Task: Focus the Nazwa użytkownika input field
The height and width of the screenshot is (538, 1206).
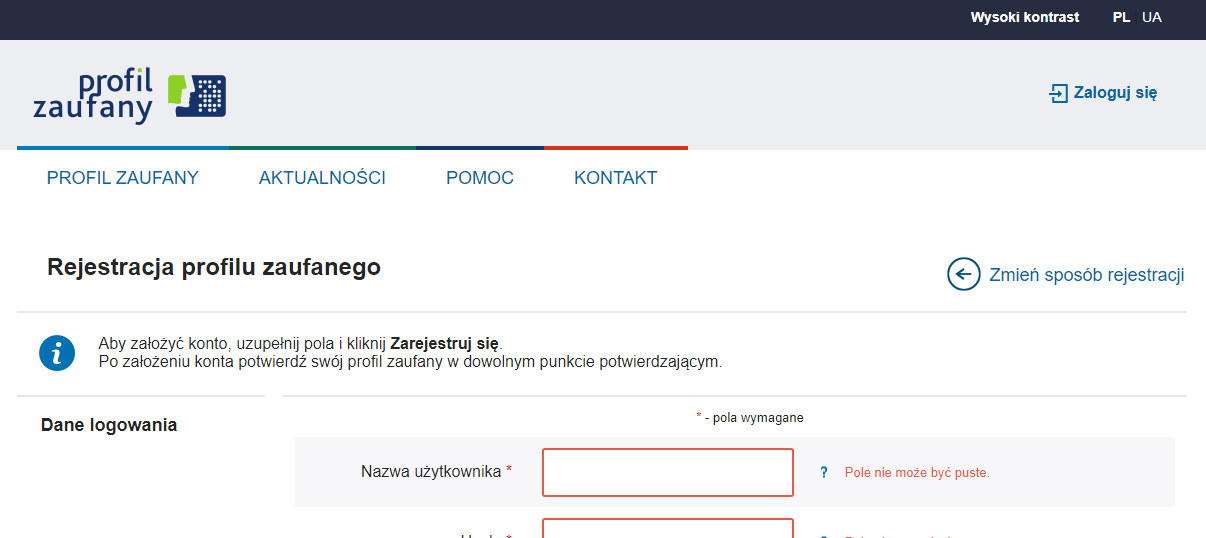Action: 667,472
